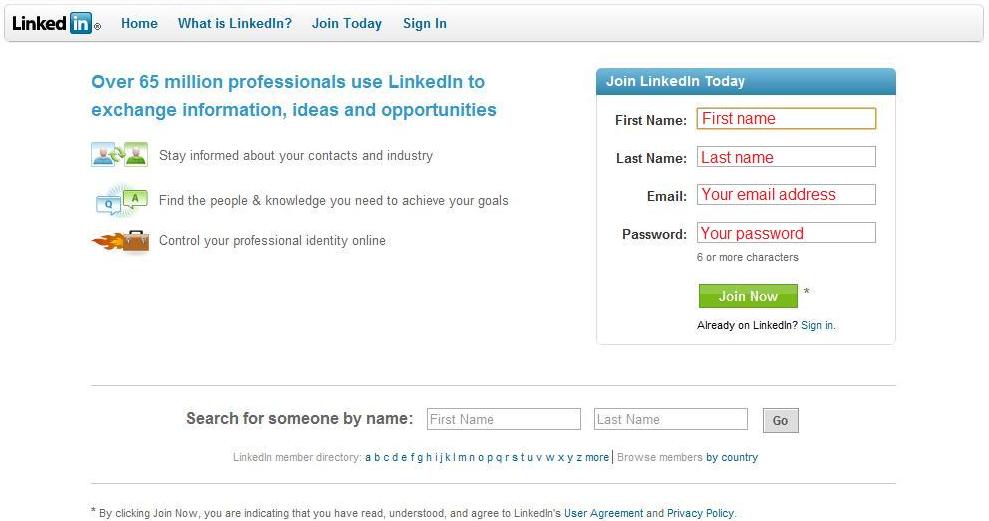This screenshot has width=989, height=521.
Task: Follow the Sign in link under Join Now
Action: point(818,325)
